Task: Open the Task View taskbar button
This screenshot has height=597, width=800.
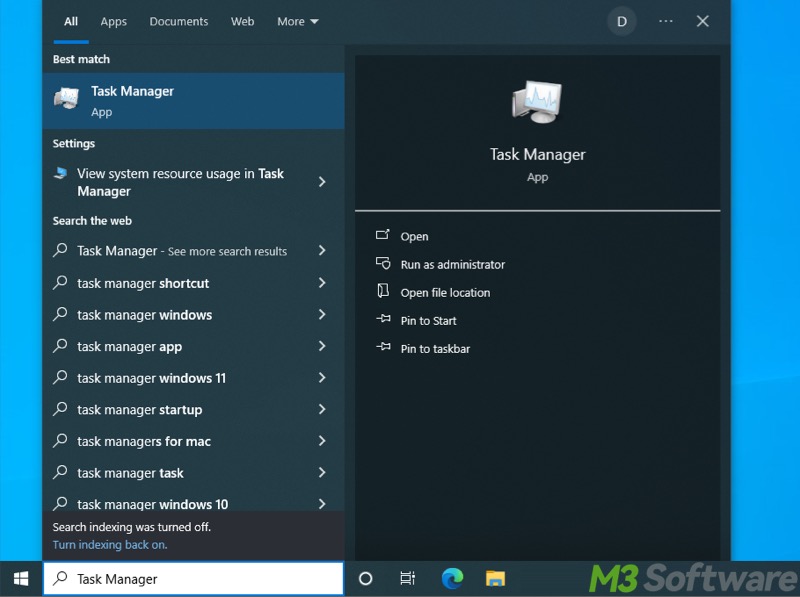Action: (x=408, y=578)
